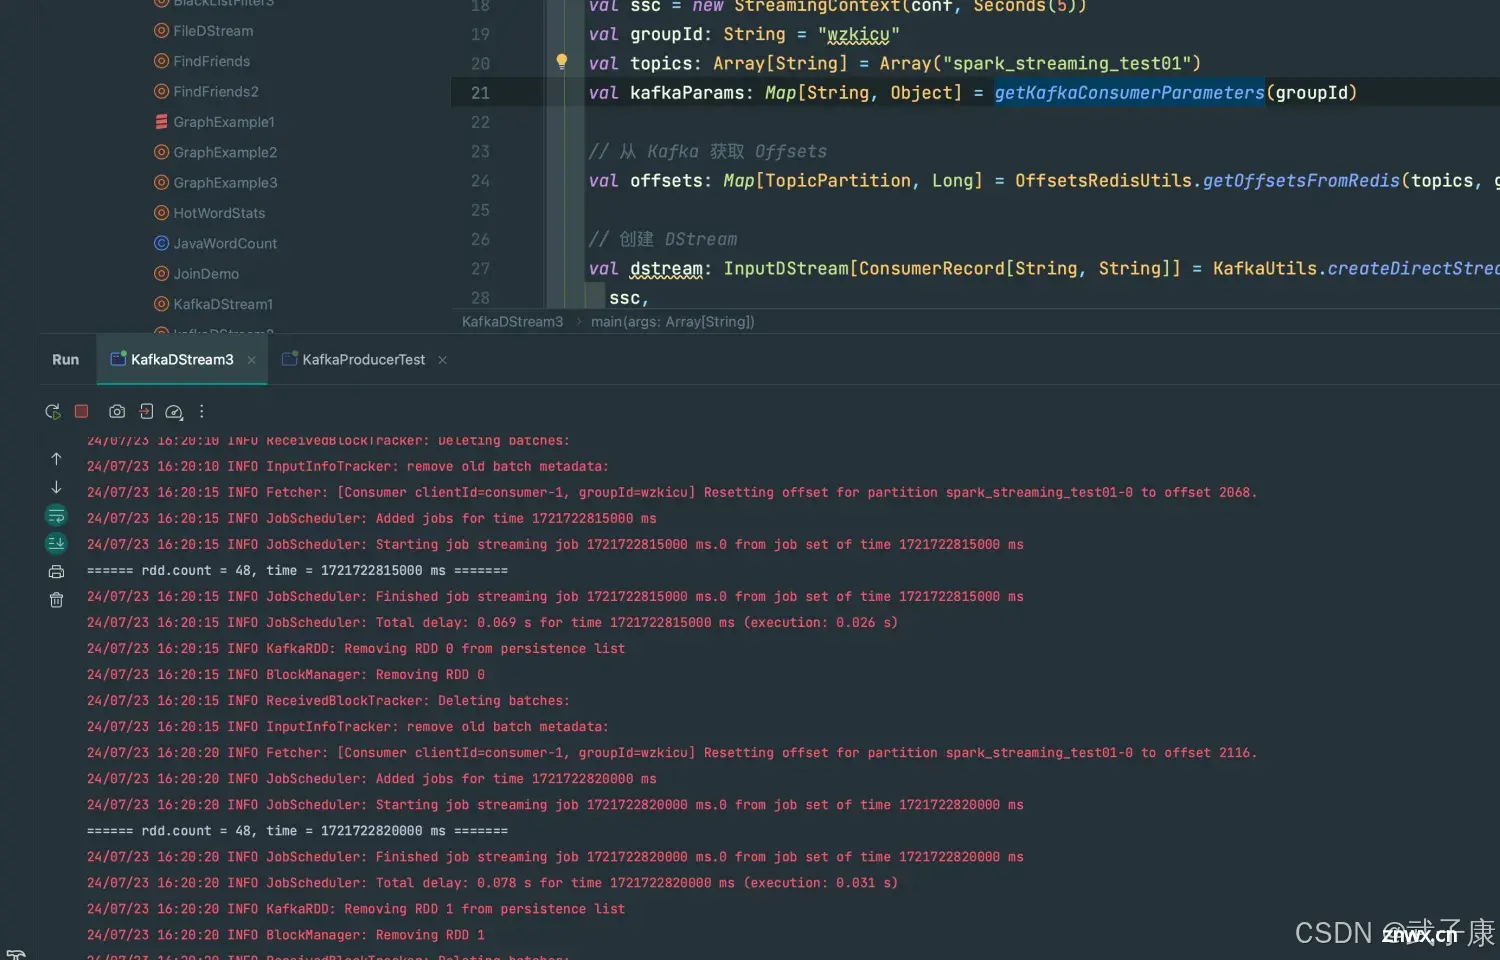Click log line "Total delay: 0.078 s"

pos(492,882)
